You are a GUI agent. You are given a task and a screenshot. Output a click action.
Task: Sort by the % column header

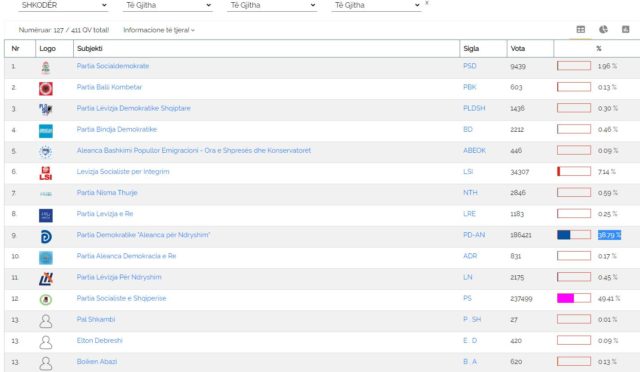pos(598,48)
